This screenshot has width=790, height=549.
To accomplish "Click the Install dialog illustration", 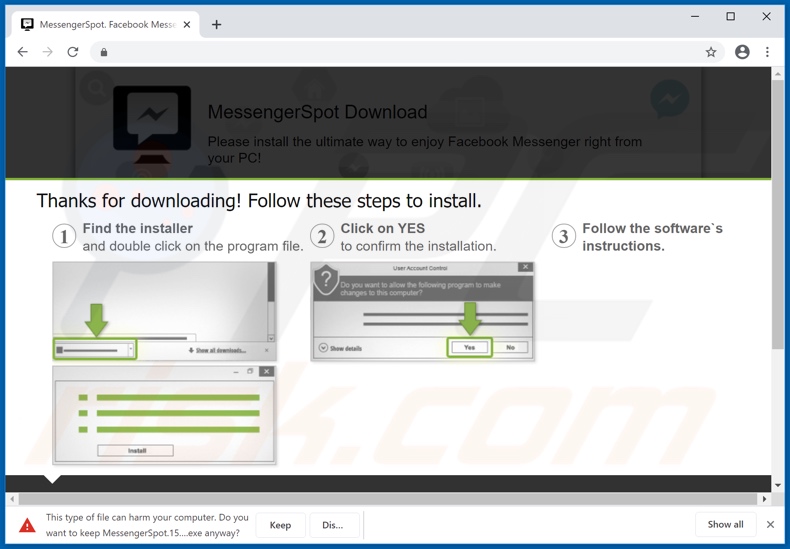I will (164, 415).
